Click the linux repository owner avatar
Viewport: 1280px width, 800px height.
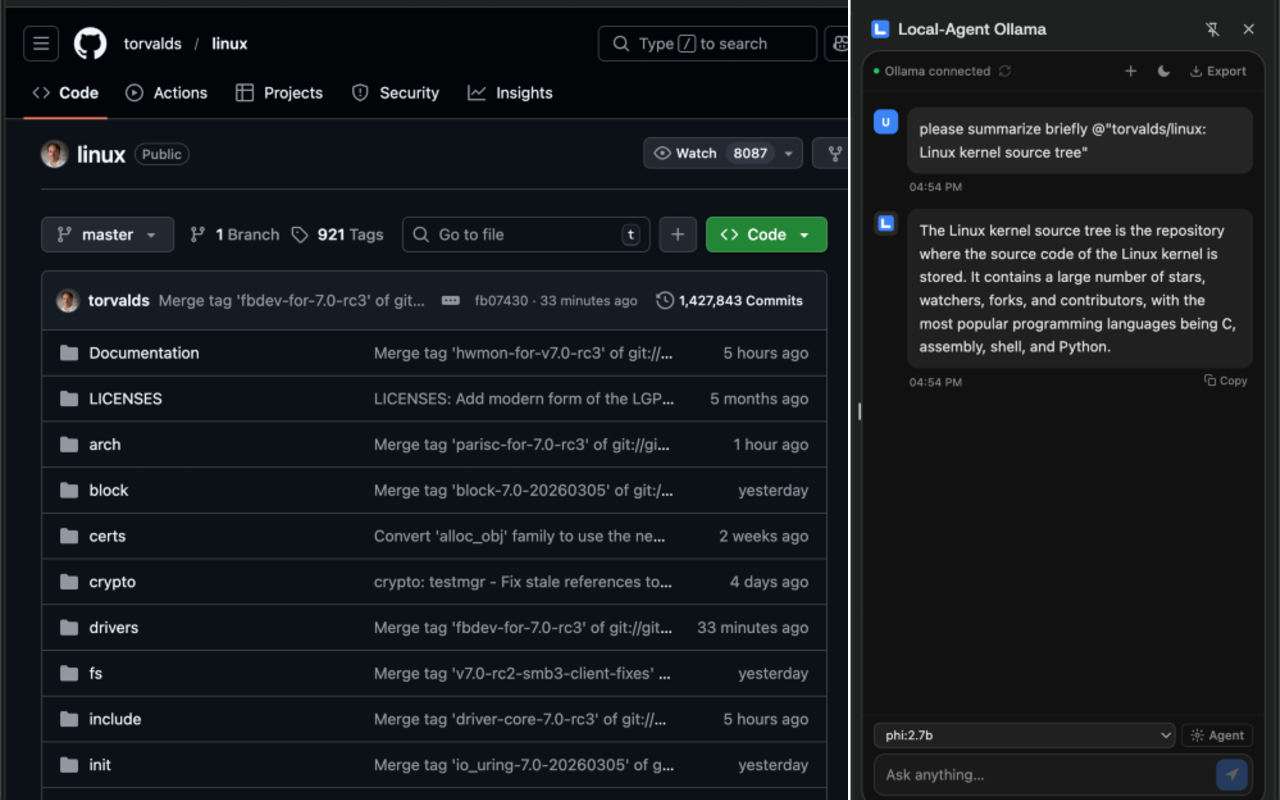(54, 154)
